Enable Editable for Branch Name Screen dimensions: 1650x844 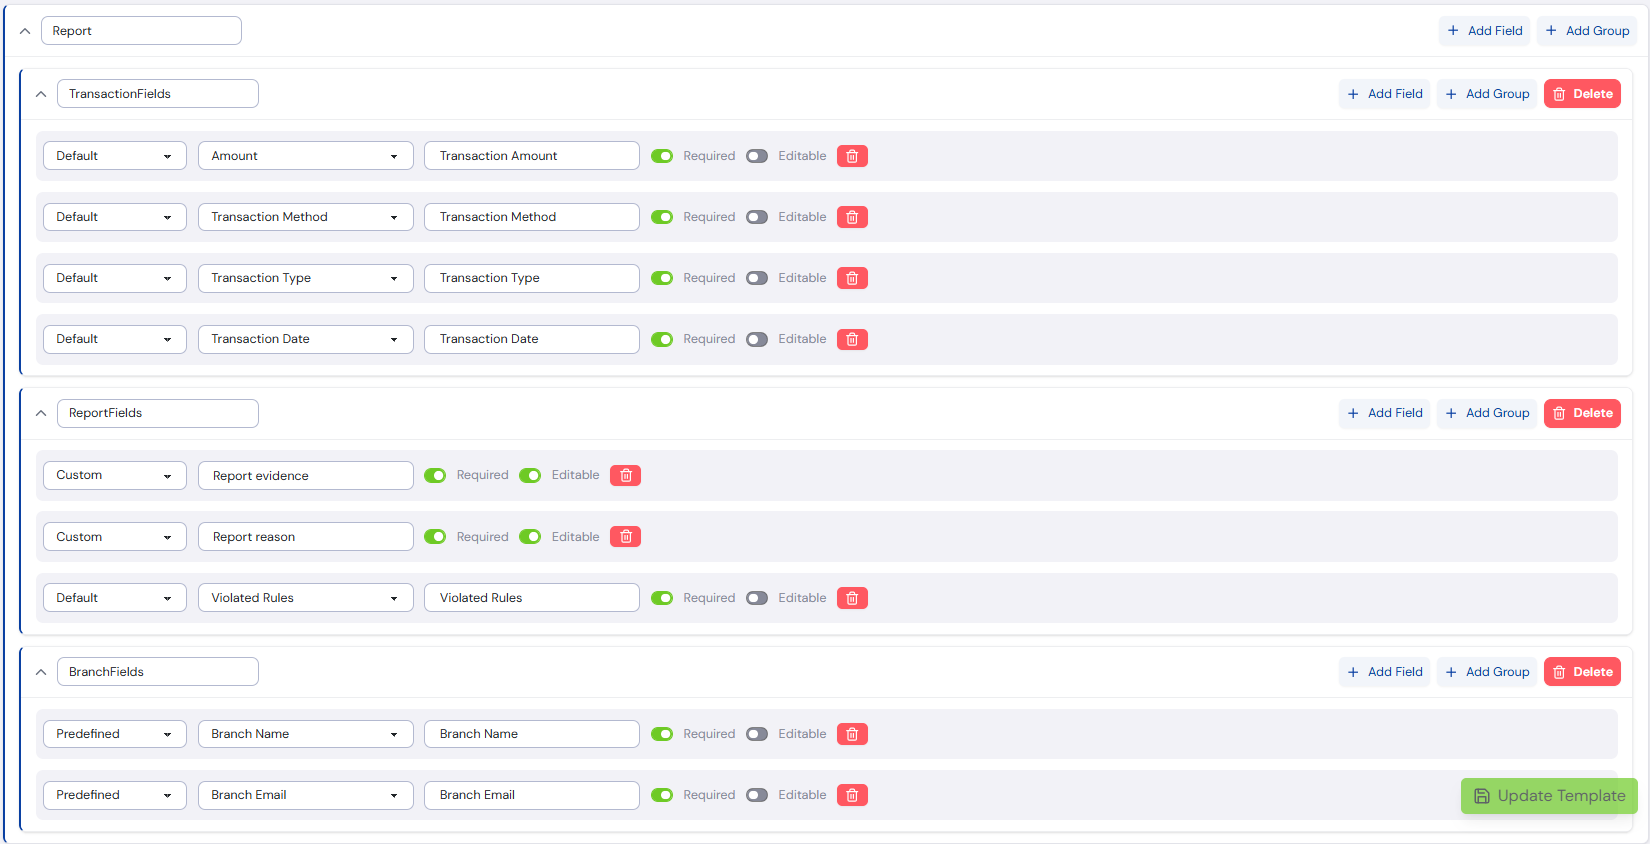point(757,734)
